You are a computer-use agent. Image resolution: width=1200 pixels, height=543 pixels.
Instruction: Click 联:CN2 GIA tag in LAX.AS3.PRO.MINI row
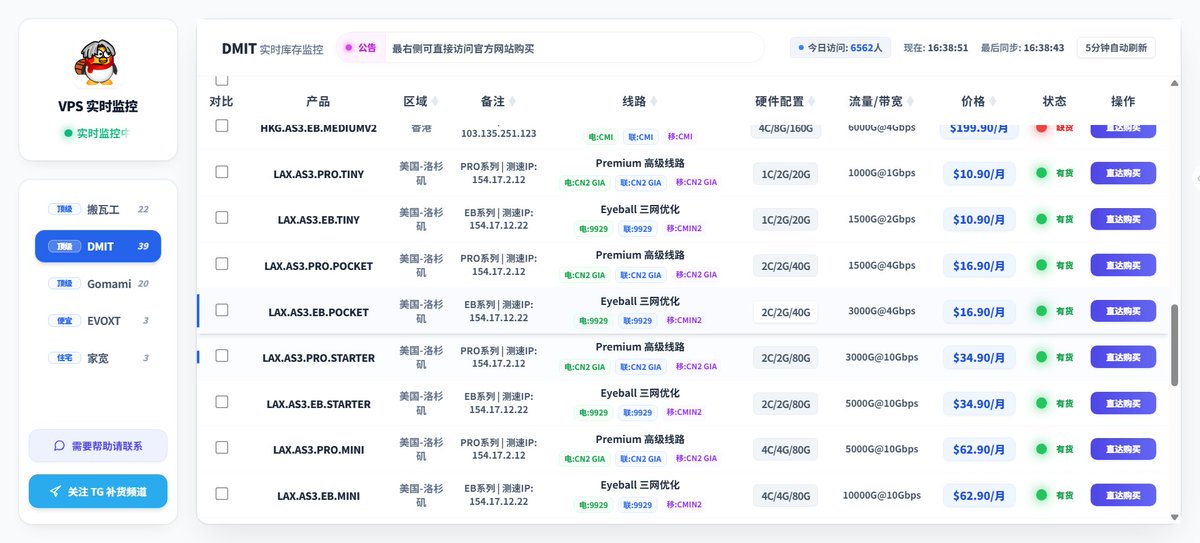tap(640, 458)
